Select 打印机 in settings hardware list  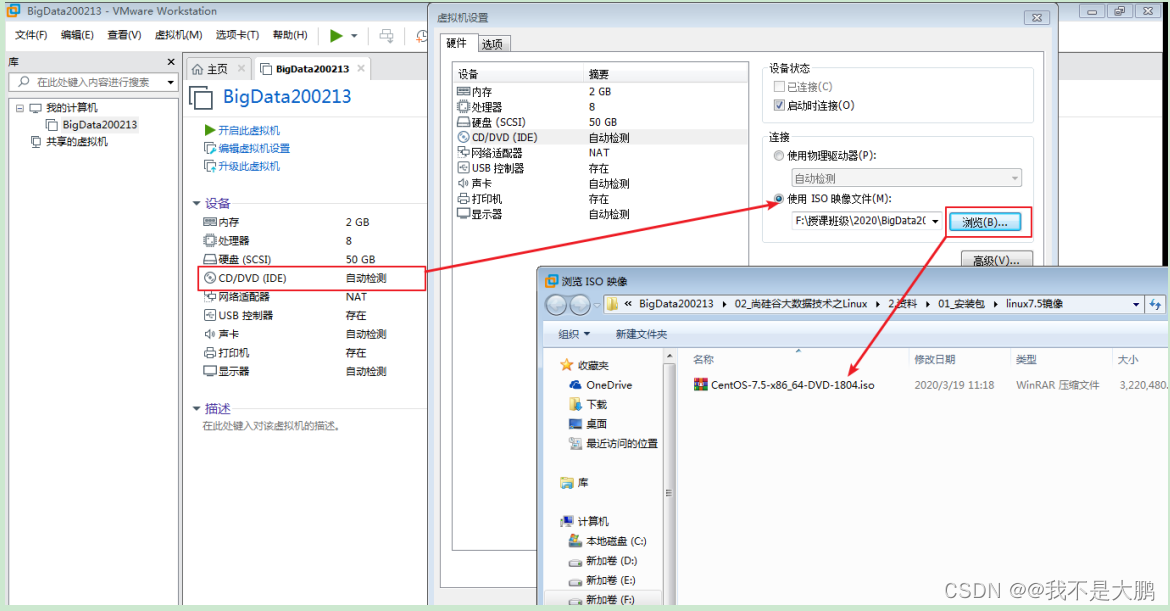point(600,199)
